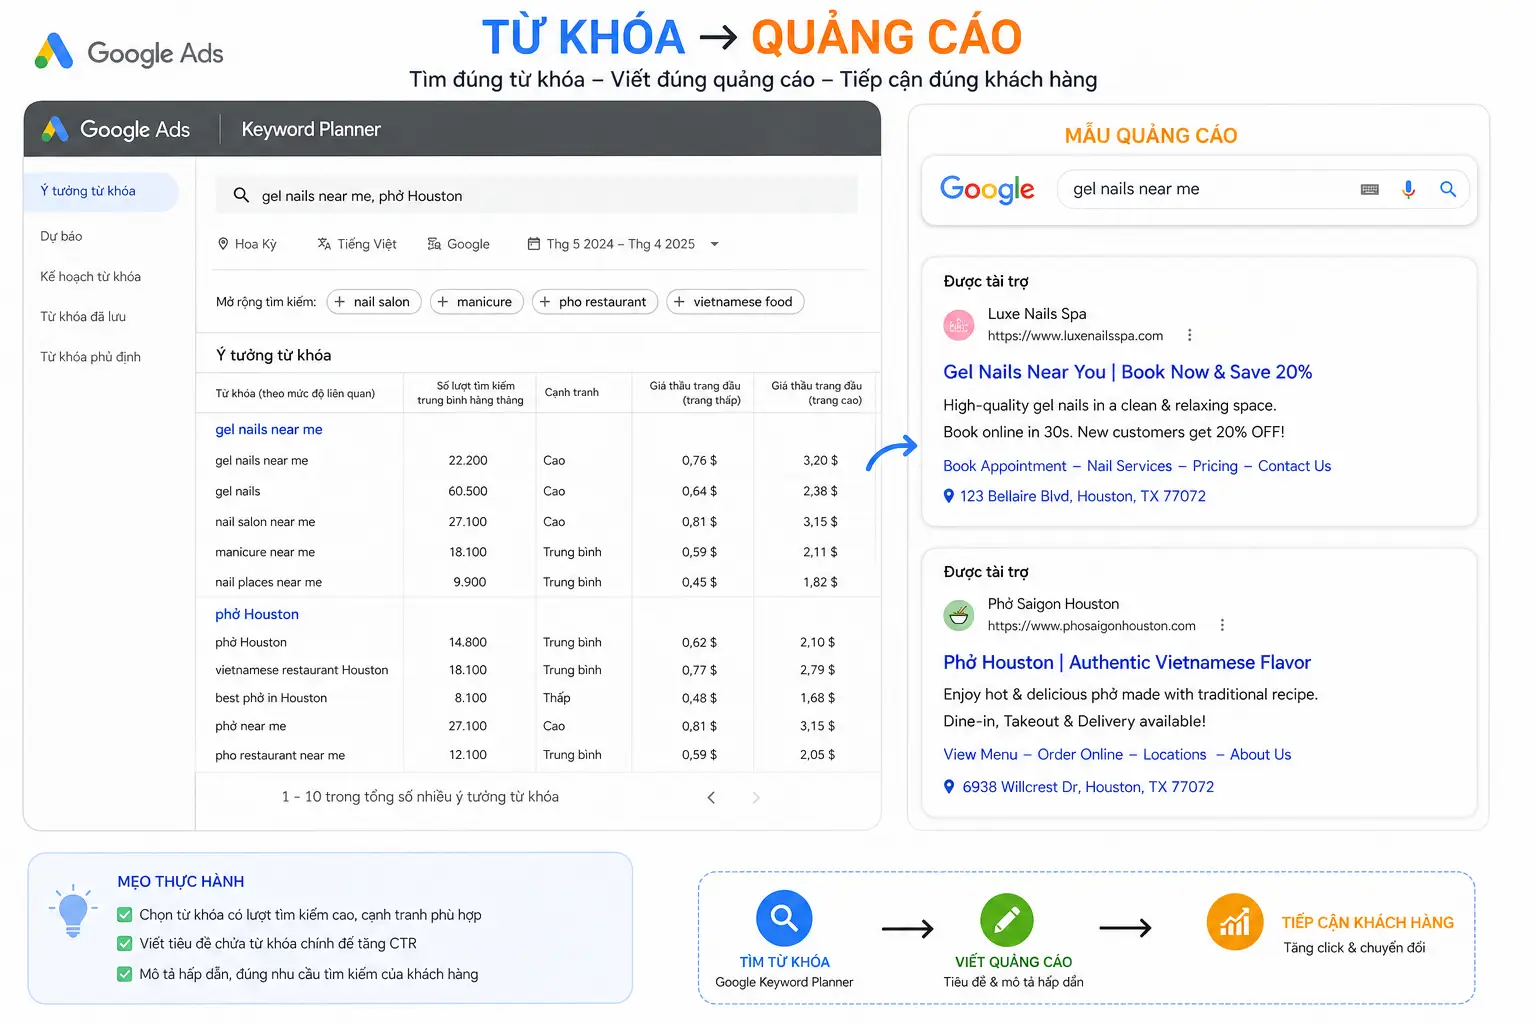Viewport: 1536px width, 1024px height.
Task: Go to previous page of keyword ideas
Action: click(x=711, y=797)
